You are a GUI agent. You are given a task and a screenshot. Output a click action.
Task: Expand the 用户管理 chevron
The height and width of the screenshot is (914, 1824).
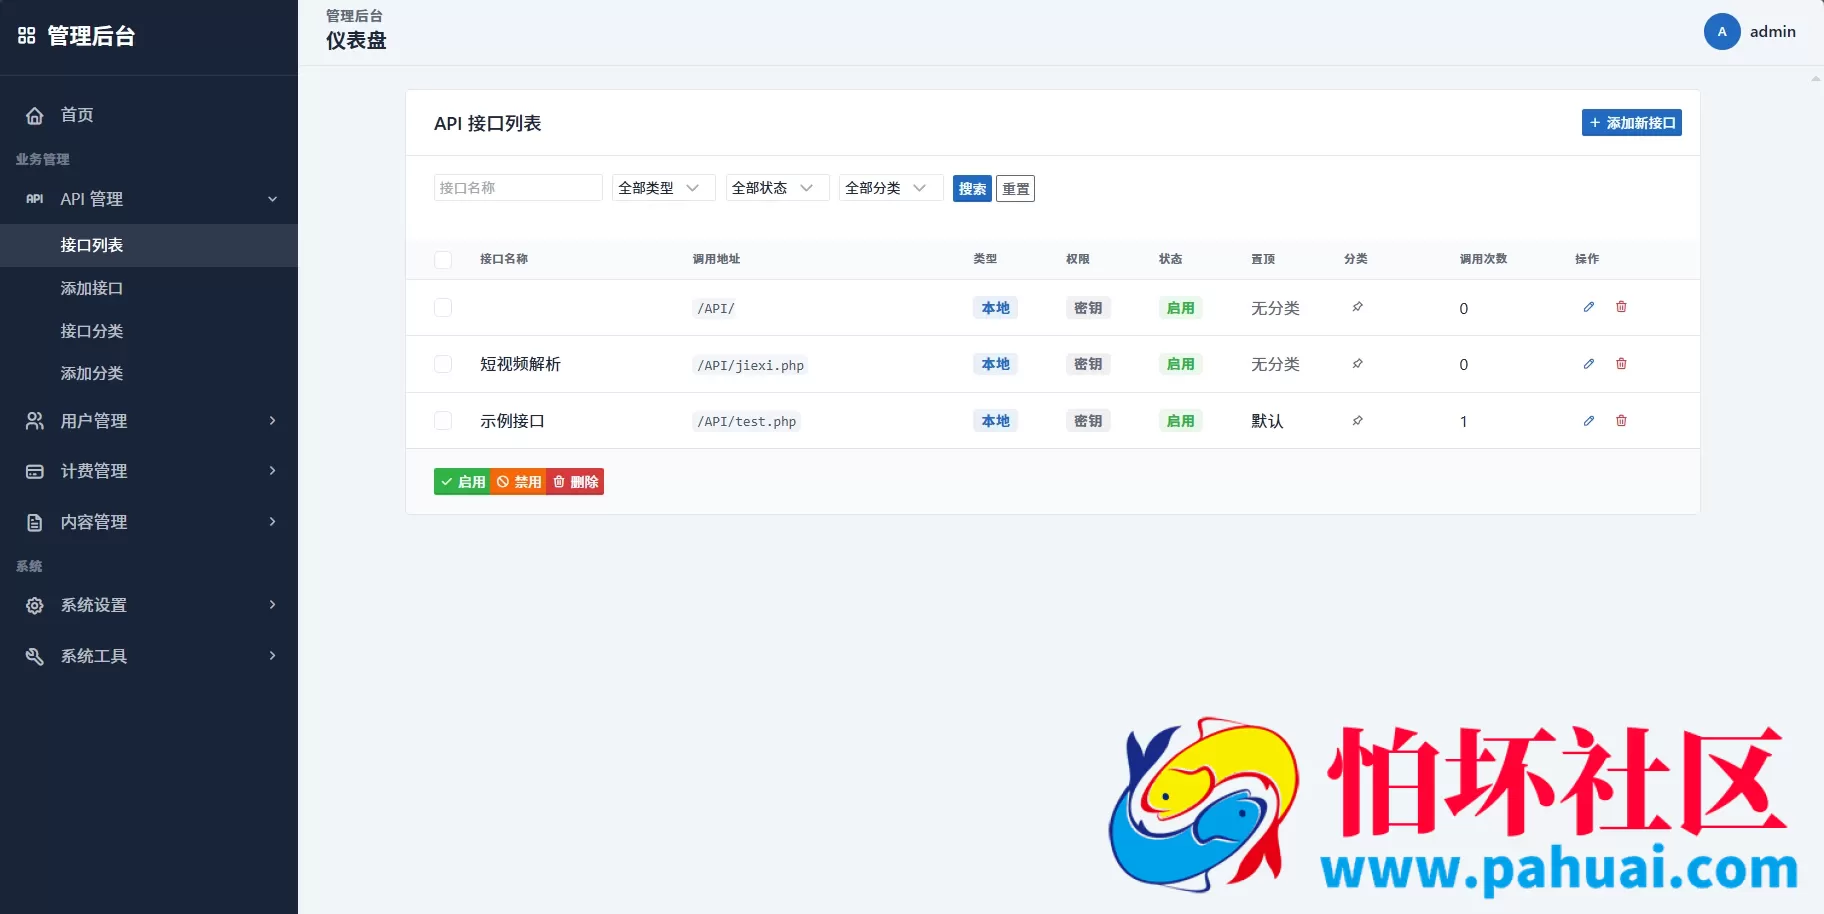point(273,421)
